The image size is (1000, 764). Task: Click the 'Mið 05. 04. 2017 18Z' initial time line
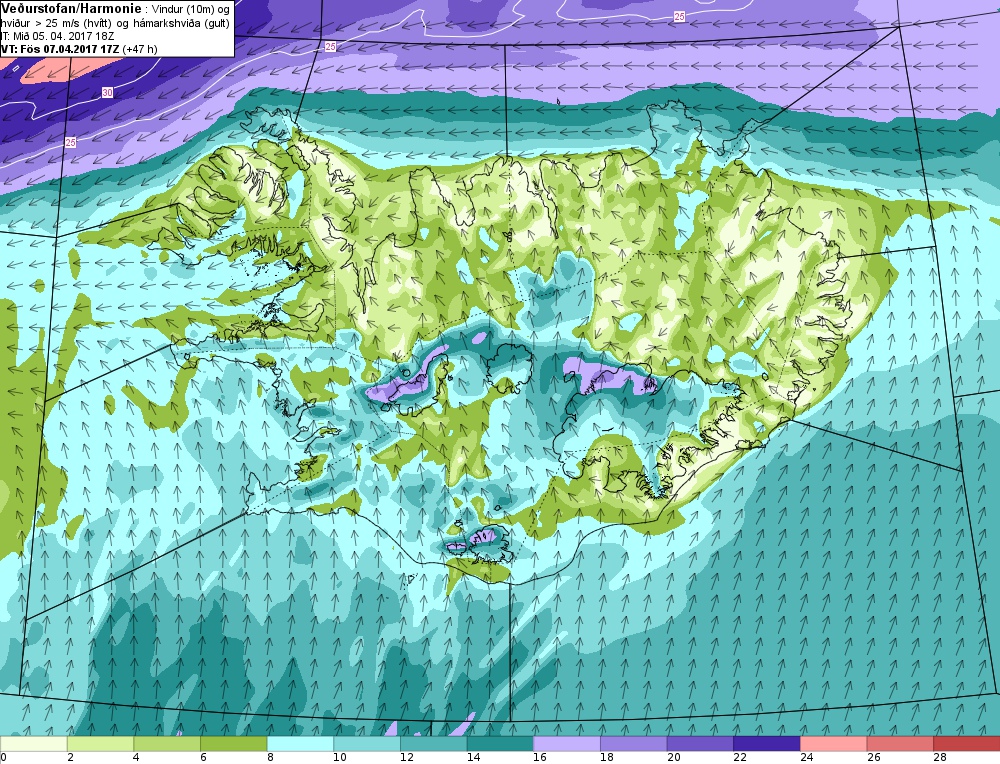[63, 36]
